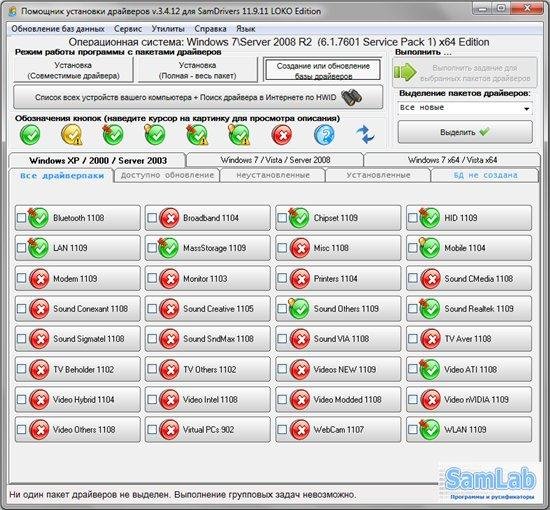The image size is (550, 510).
Task: Click the HID 1109 status icon
Action: point(430,218)
